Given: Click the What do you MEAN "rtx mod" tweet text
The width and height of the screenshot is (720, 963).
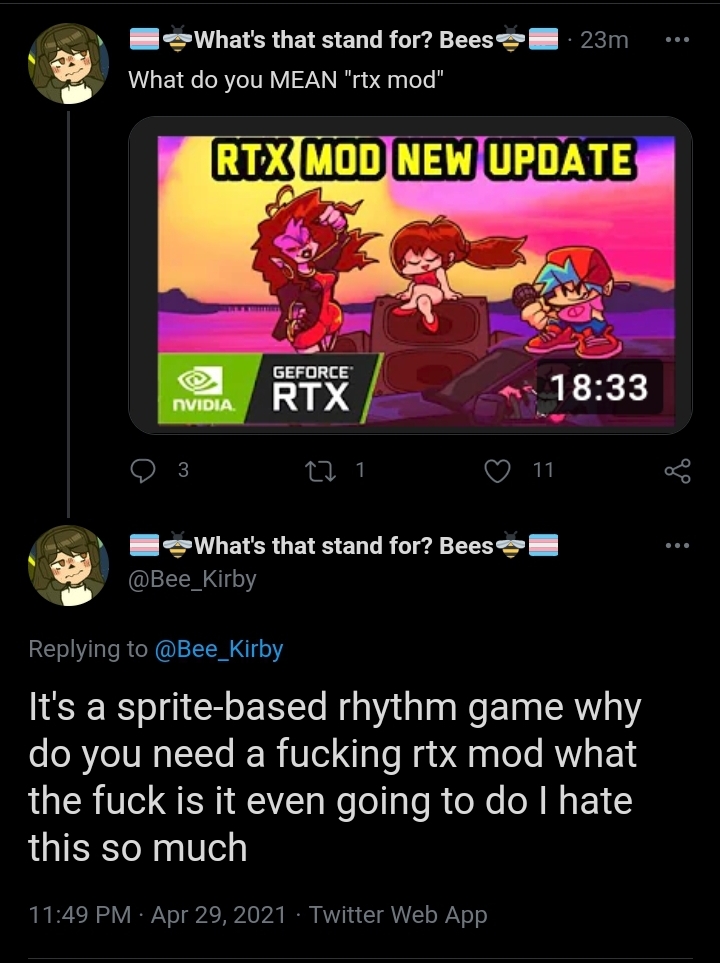Looking at the screenshot, I should coord(286,79).
